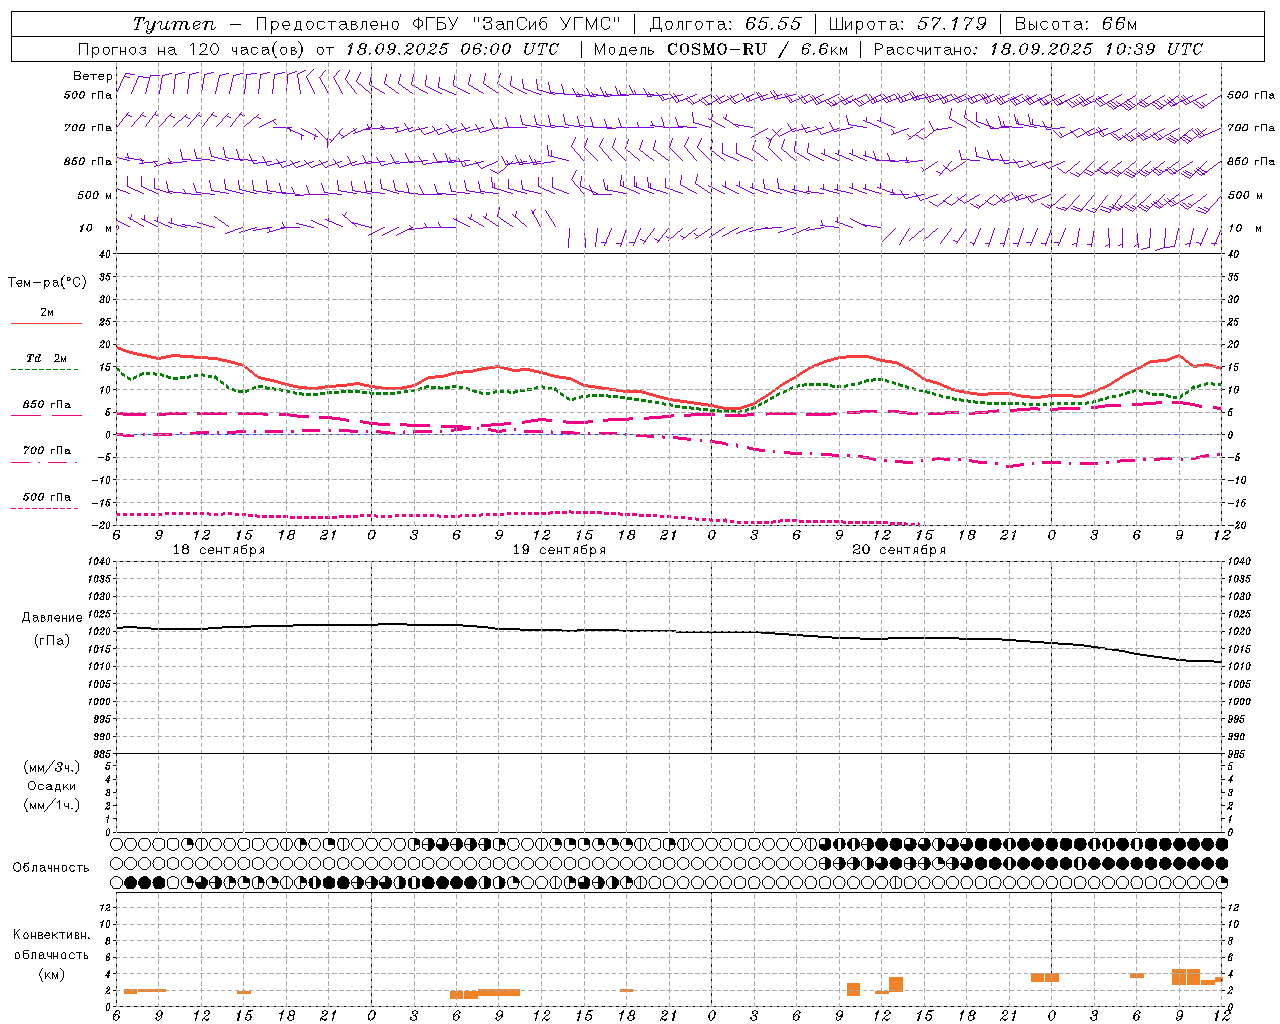Select the provider text ФГБУ "ЗапСиб УГМС"
Image resolution: width=1280 pixels, height=1024 pixels.
[516, 24]
